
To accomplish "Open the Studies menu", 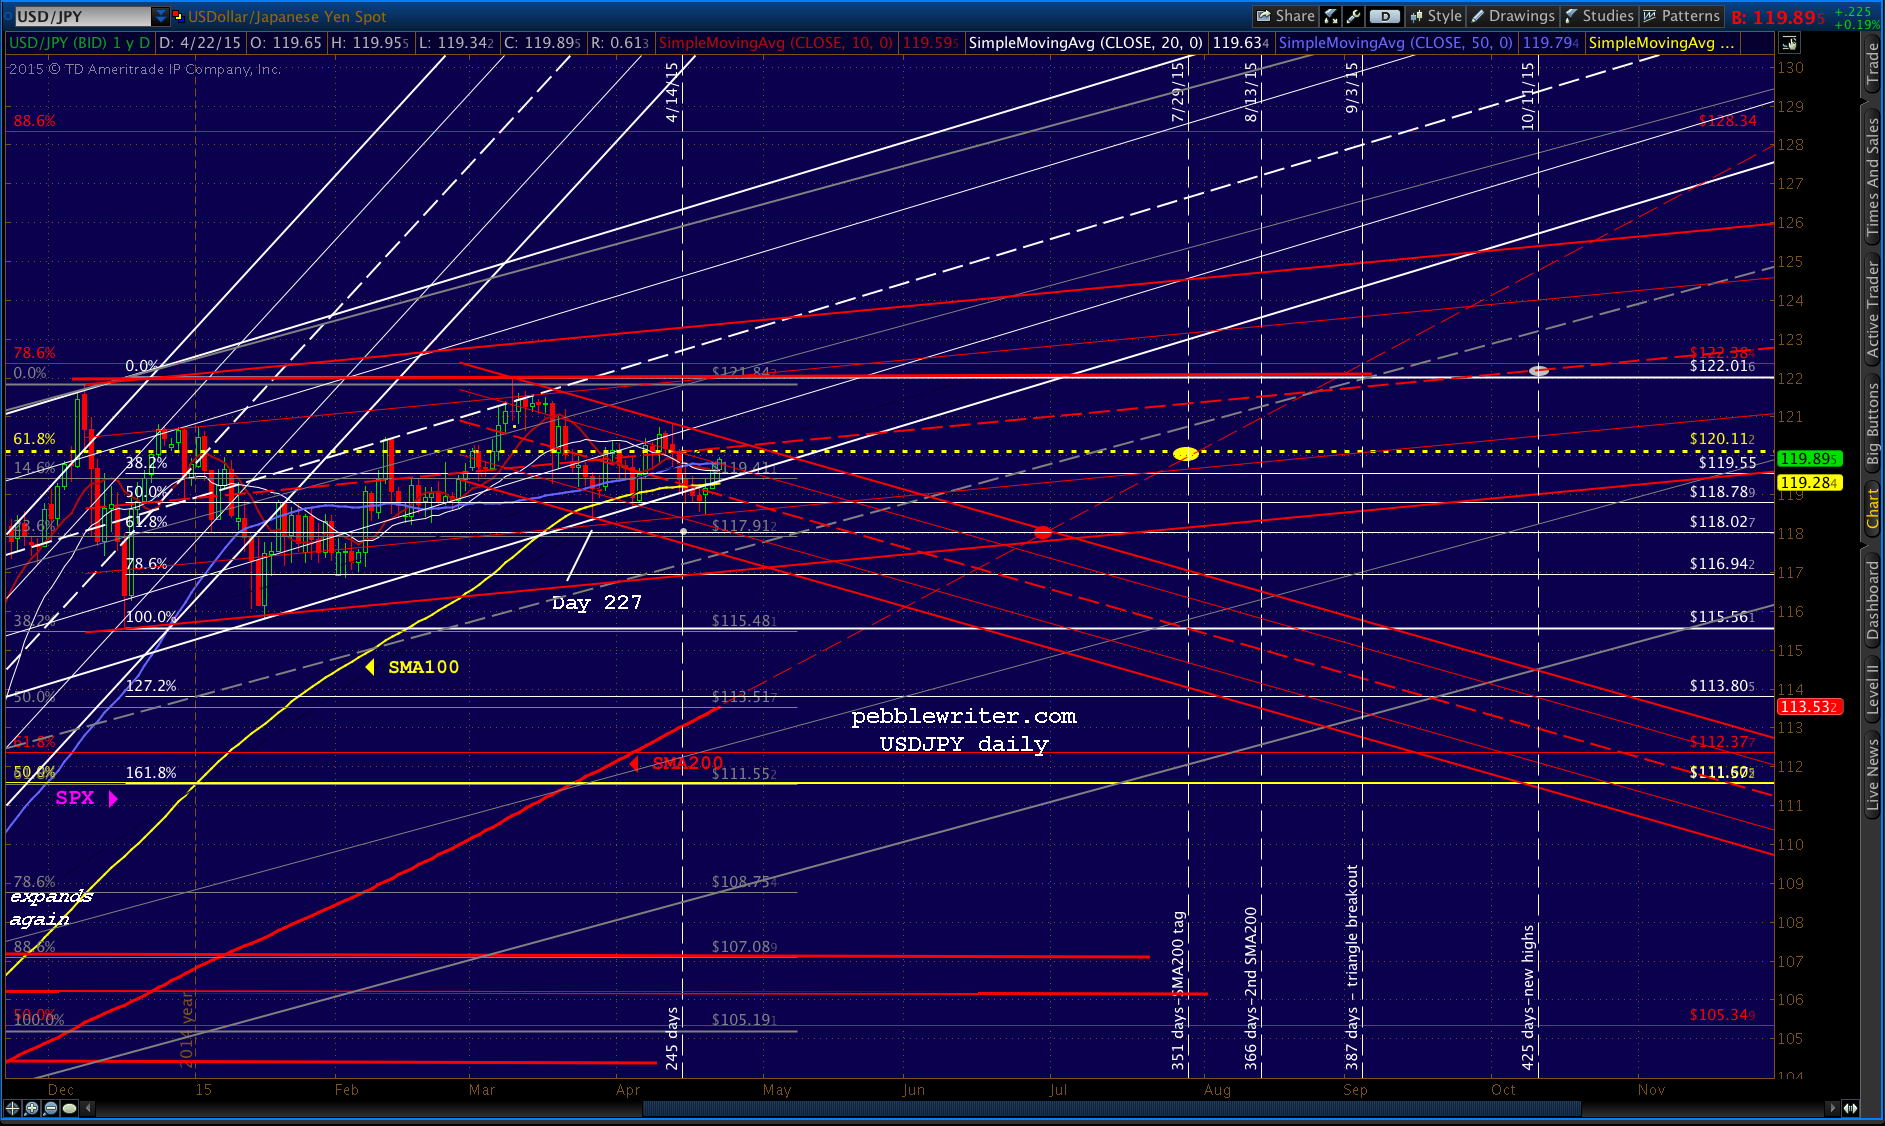I will click(1599, 16).
